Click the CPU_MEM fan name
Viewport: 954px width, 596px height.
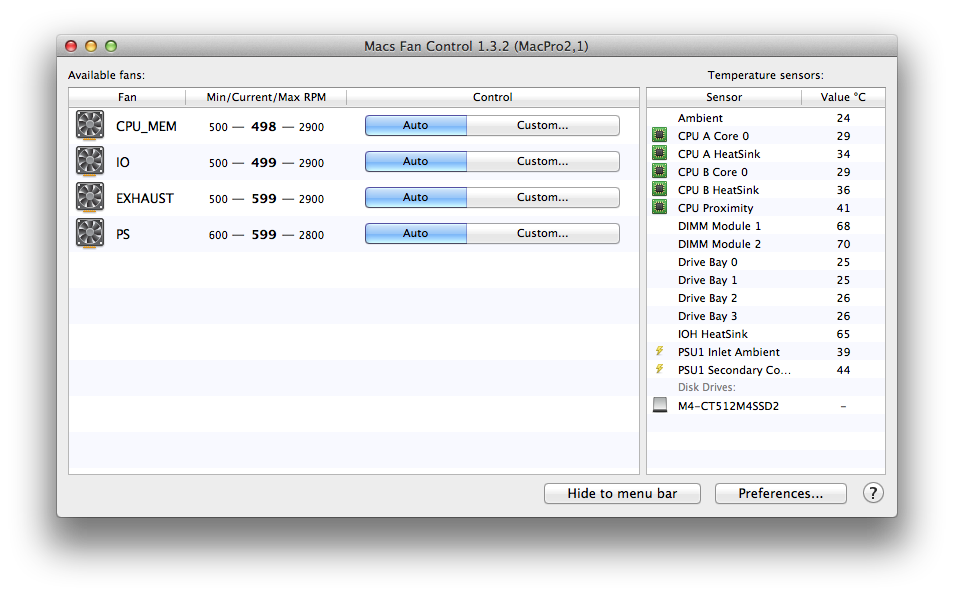[x=146, y=126]
